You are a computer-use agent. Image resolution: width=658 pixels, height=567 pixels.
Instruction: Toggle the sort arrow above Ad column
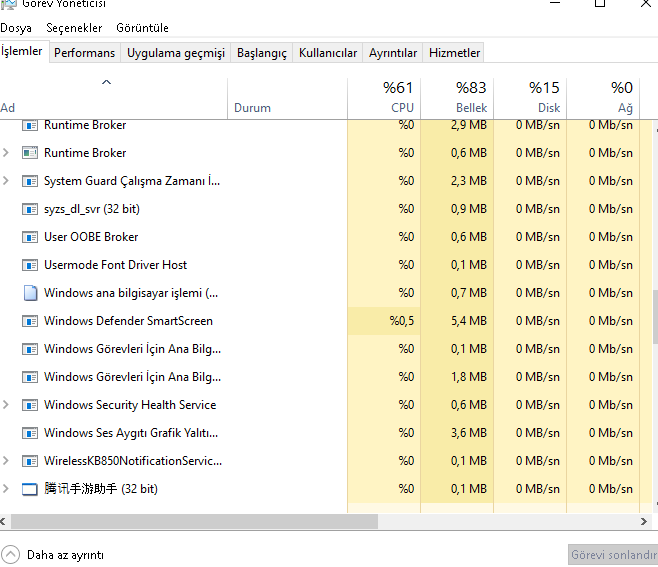click(x=107, y=82)
